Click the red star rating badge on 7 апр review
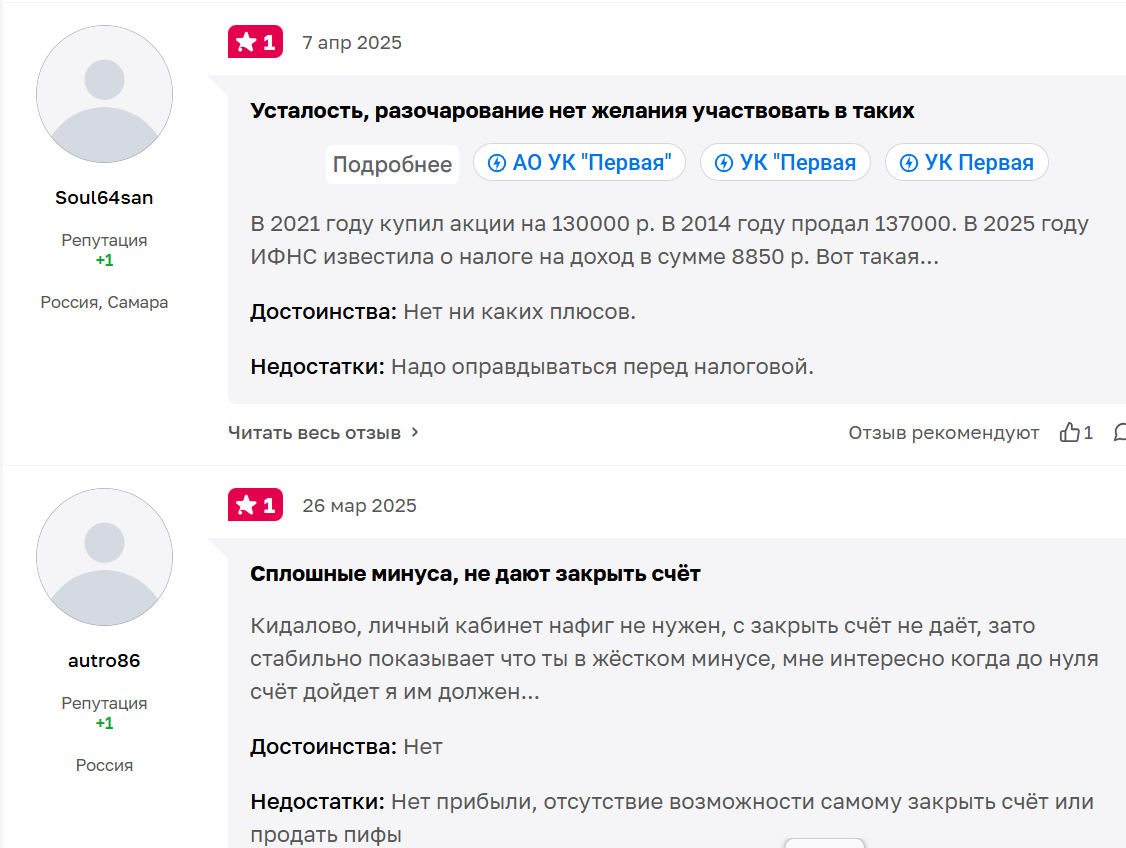The image size is (1126, 848). click(255, 42)
